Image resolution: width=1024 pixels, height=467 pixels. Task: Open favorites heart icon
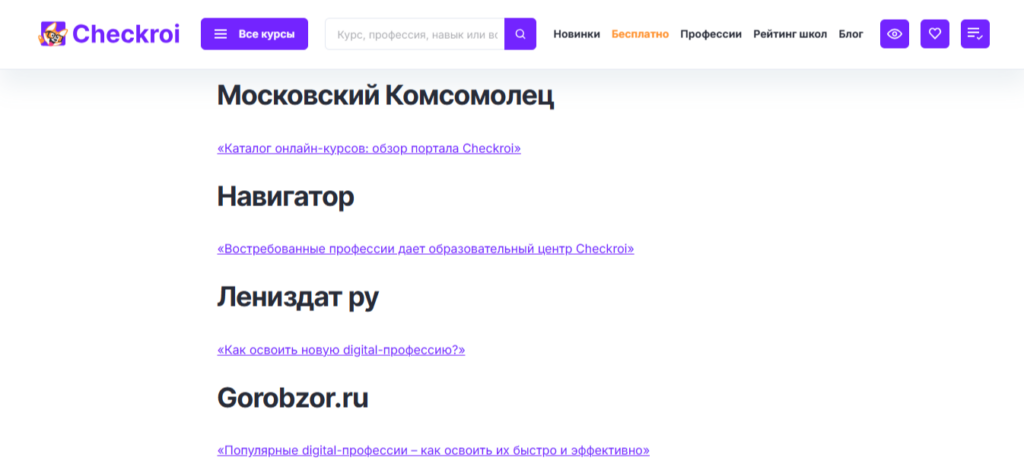pos(935,34)
